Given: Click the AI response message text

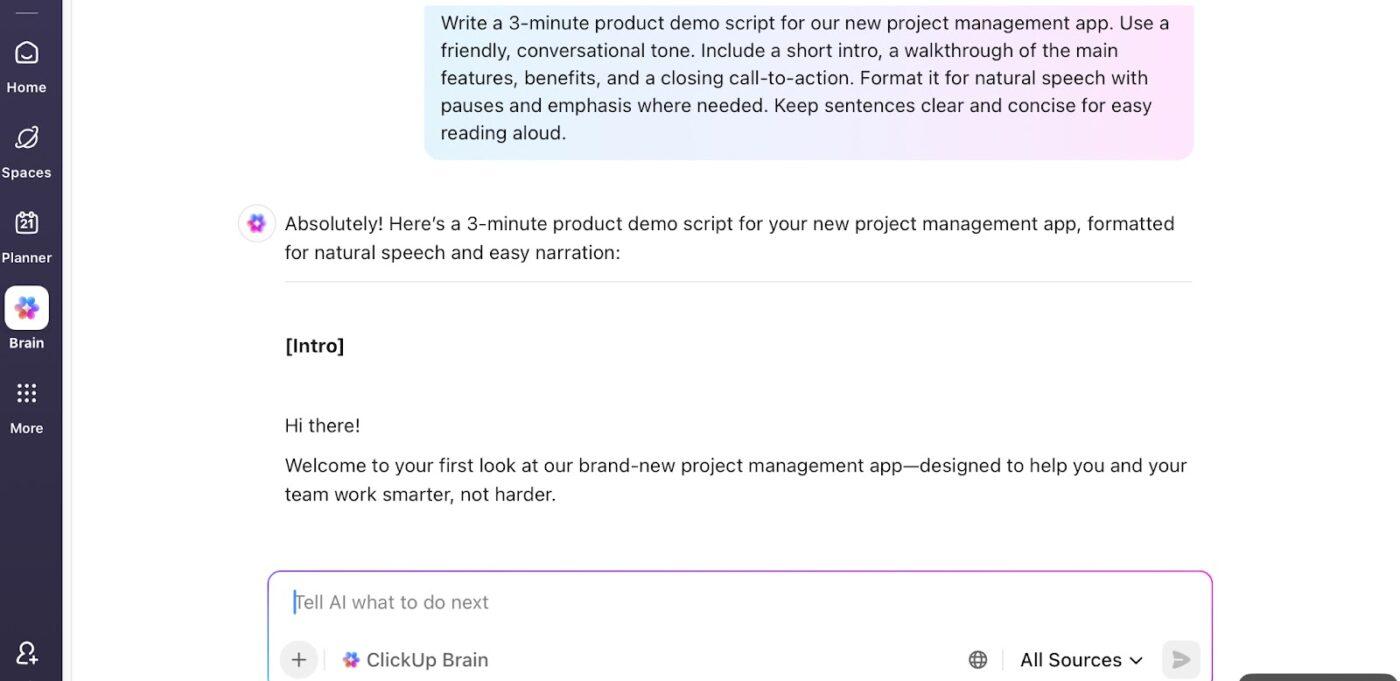Looking at the screenshot, I should coord(729,237).
